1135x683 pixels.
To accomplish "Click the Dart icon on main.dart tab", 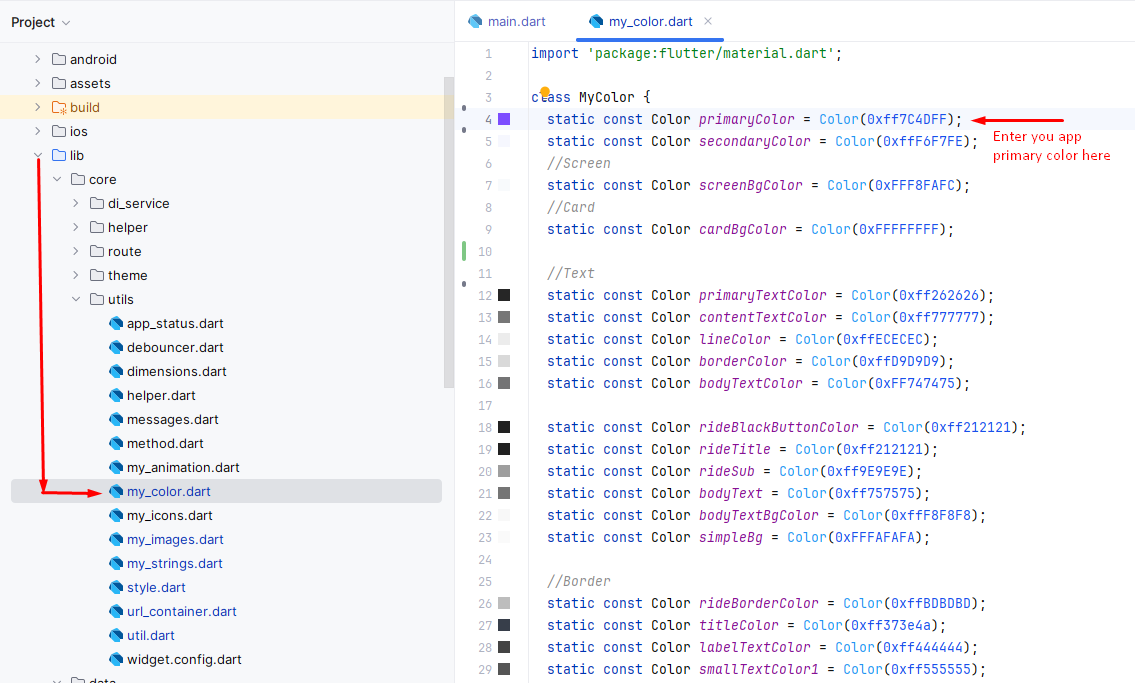I will coord(475,21).
